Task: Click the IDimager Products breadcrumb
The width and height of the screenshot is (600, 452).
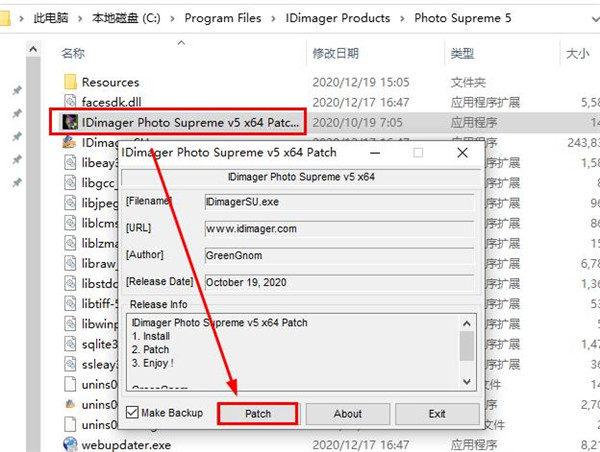Action: (x=338, y=18)
